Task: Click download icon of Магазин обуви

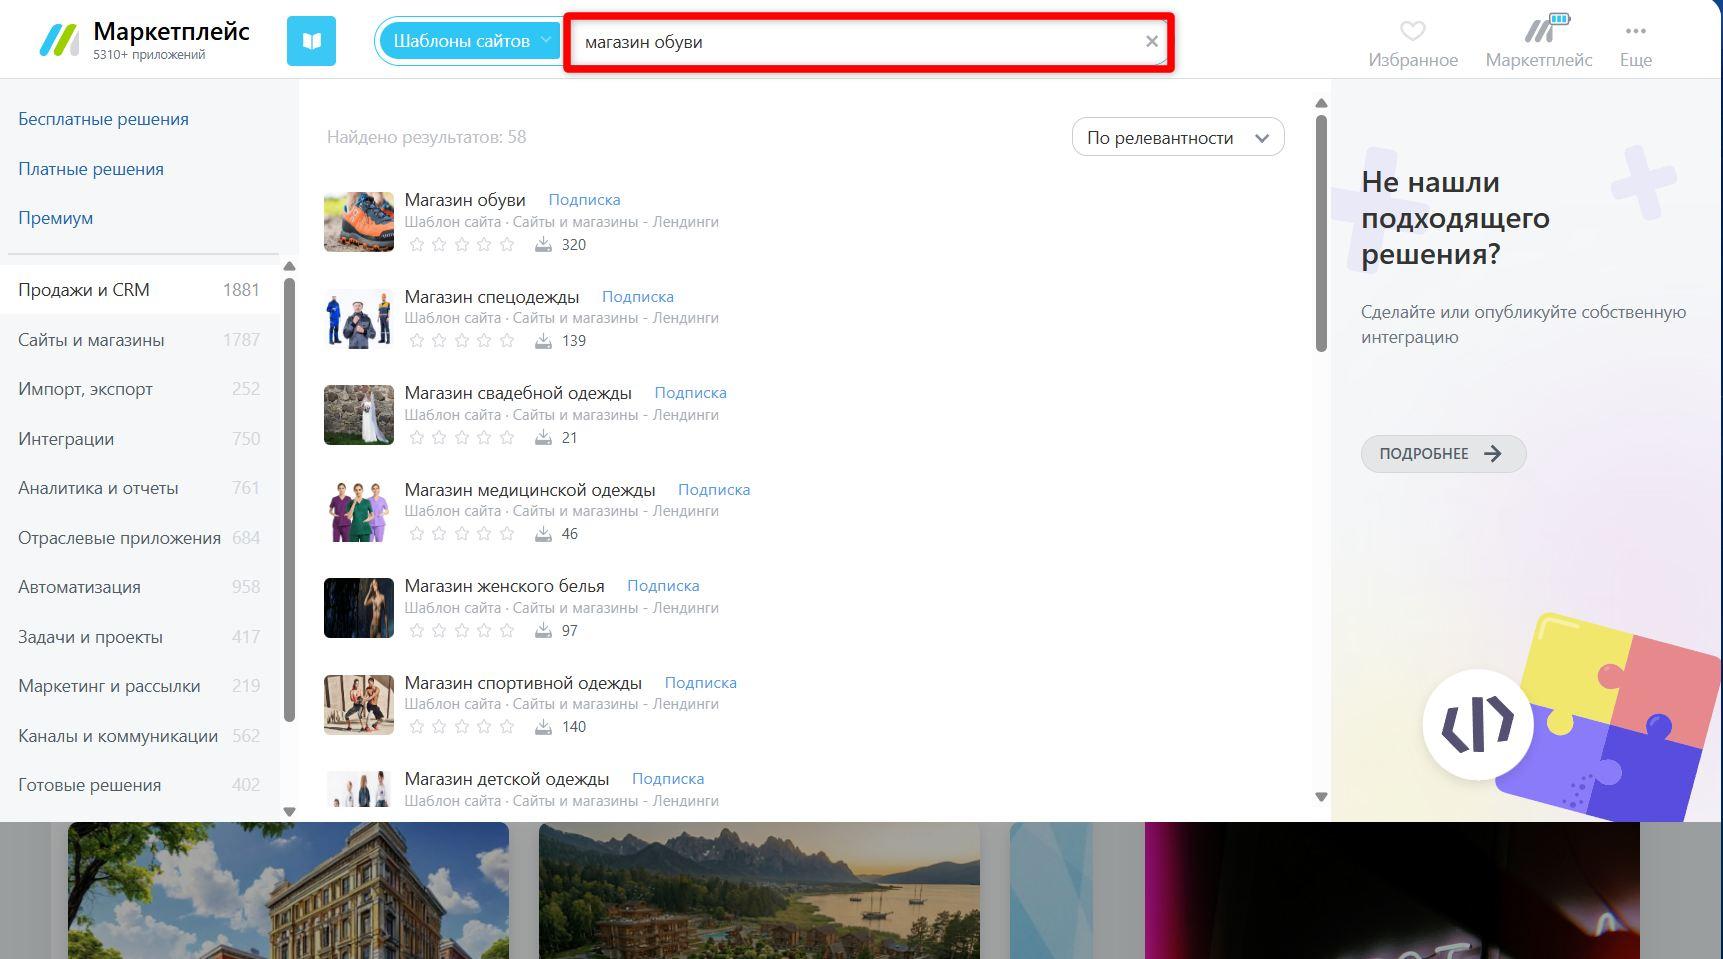Action: 543,245
